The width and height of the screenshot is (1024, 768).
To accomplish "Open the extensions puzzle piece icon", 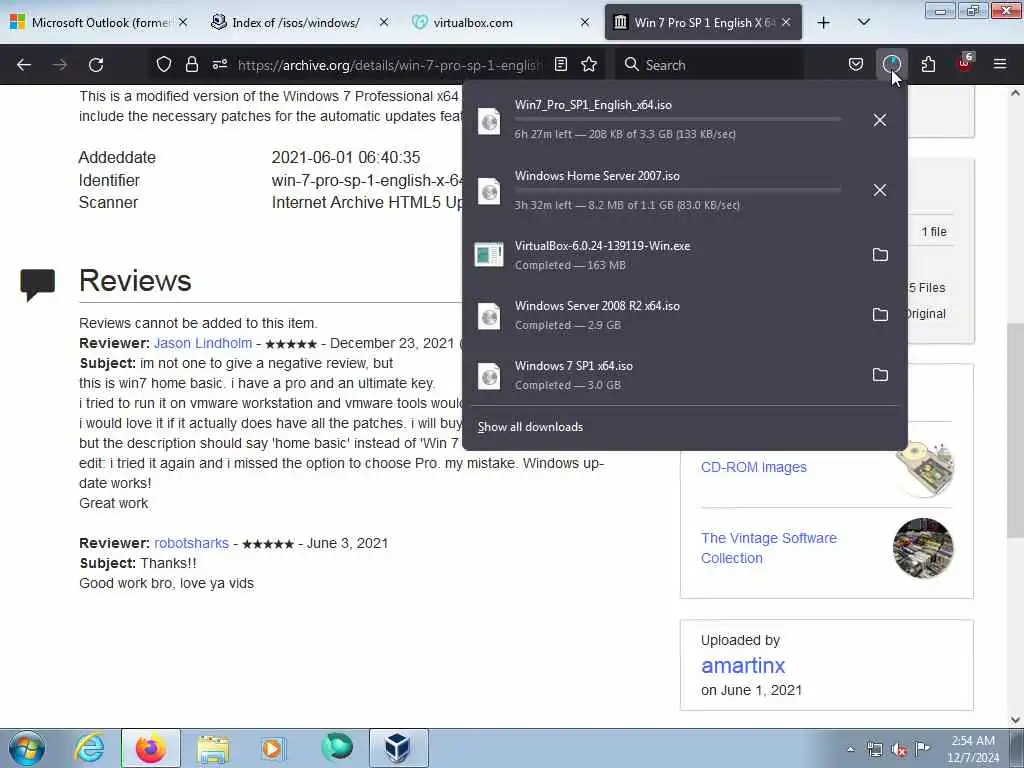I will coord(928,64).
